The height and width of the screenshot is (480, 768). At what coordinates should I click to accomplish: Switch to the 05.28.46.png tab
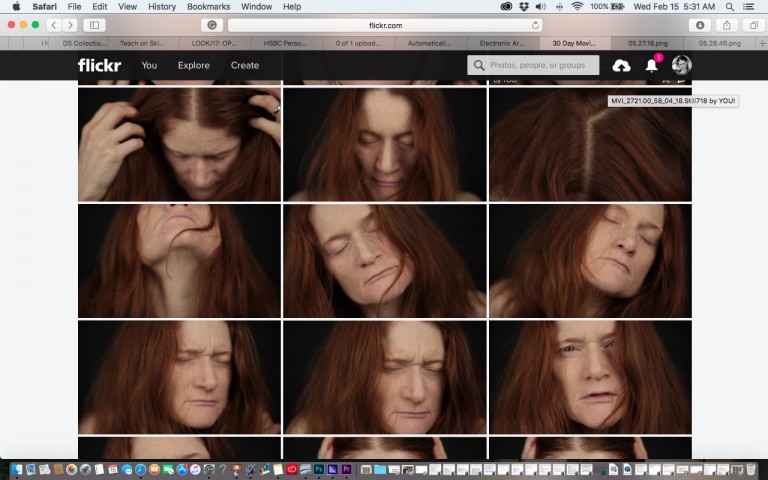720,44
